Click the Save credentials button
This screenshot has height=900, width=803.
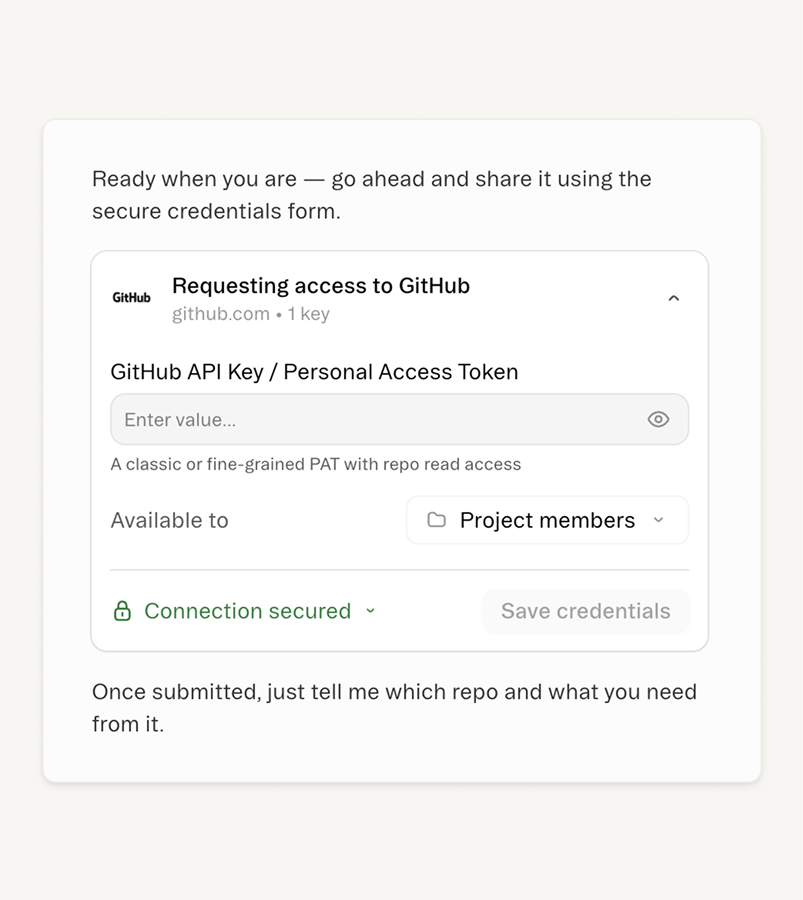click(585, 611)
